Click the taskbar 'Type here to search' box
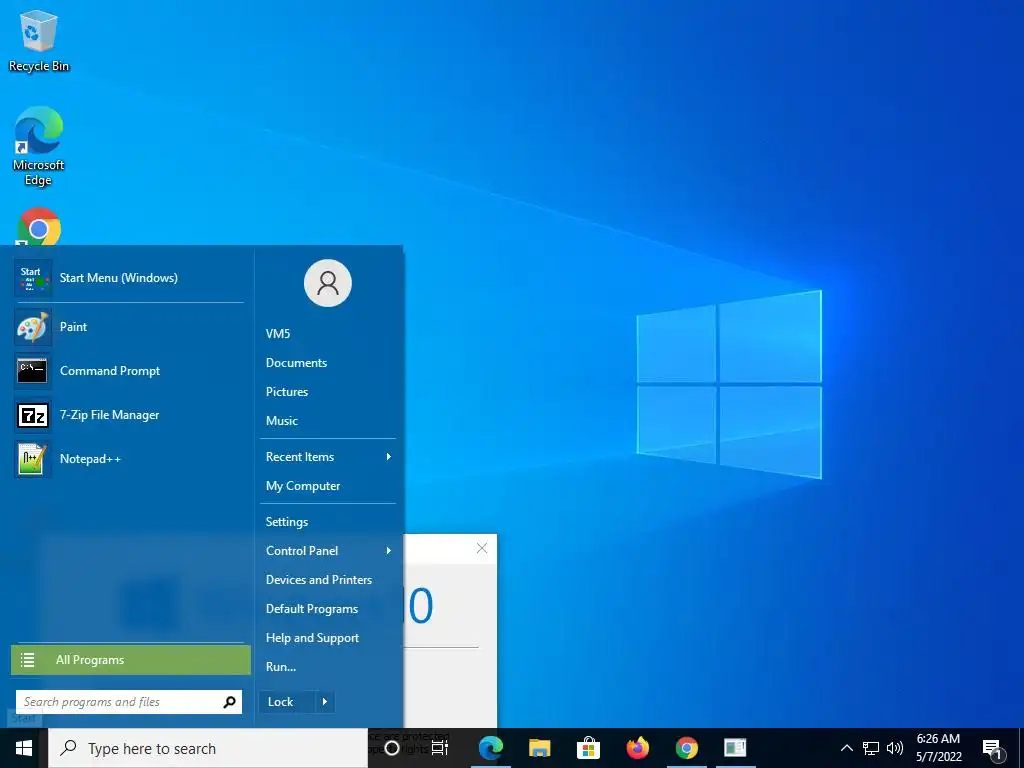1024x768 pixels. coord(208,748)
